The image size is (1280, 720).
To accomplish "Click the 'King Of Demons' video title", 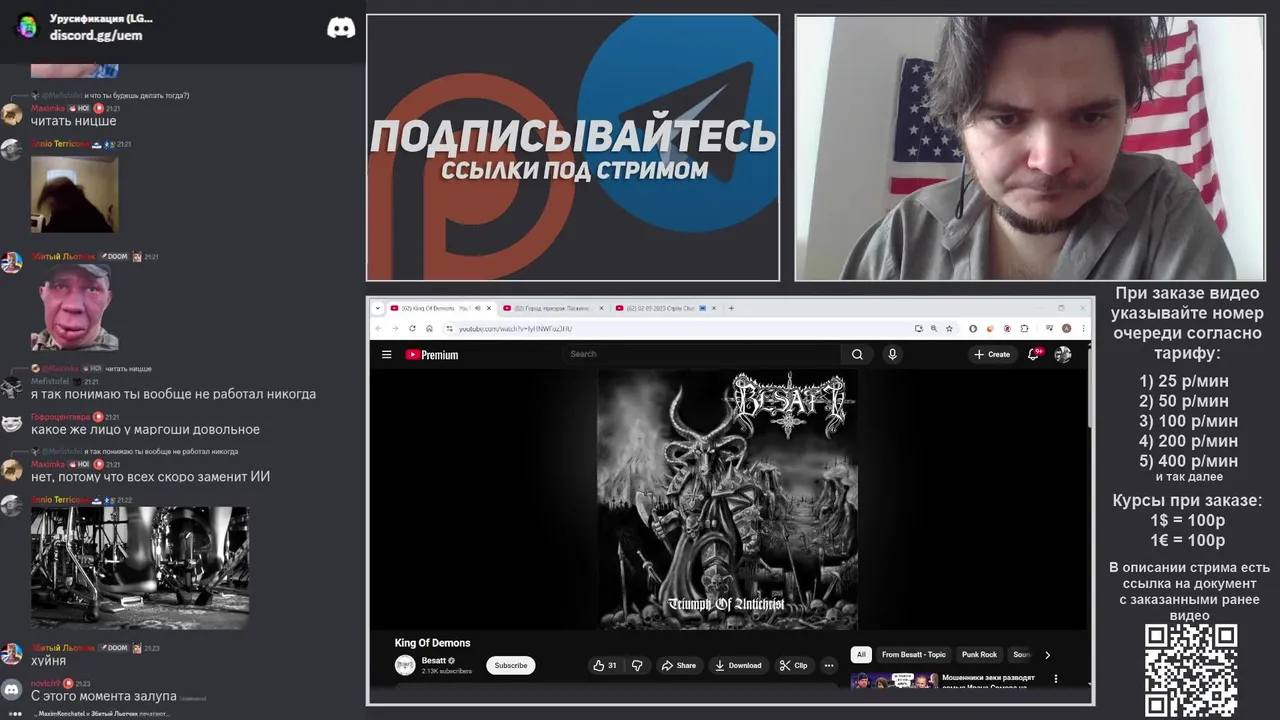I will 432,643.
